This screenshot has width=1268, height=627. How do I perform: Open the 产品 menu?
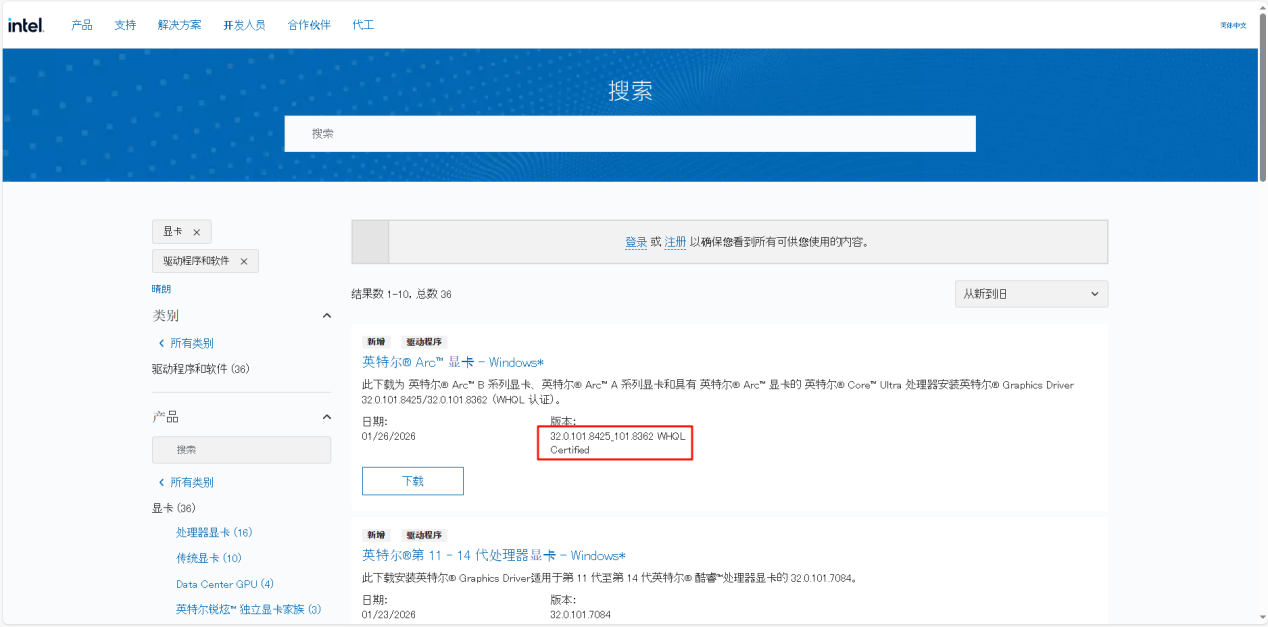point(82,25)
